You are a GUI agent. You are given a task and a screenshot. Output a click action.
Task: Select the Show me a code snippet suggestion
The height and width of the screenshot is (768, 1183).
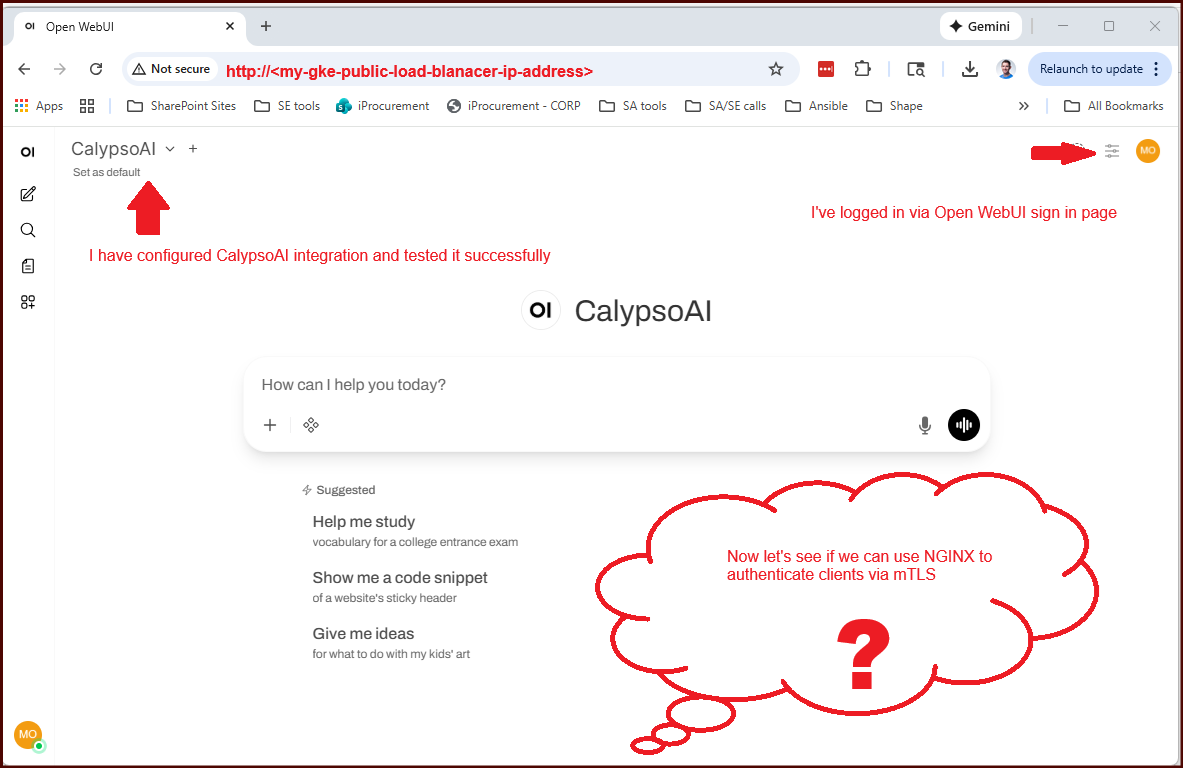(400, 578)
